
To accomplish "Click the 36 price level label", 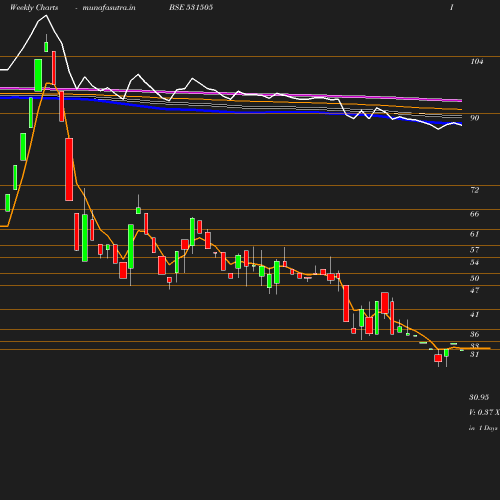I will 475,334.
